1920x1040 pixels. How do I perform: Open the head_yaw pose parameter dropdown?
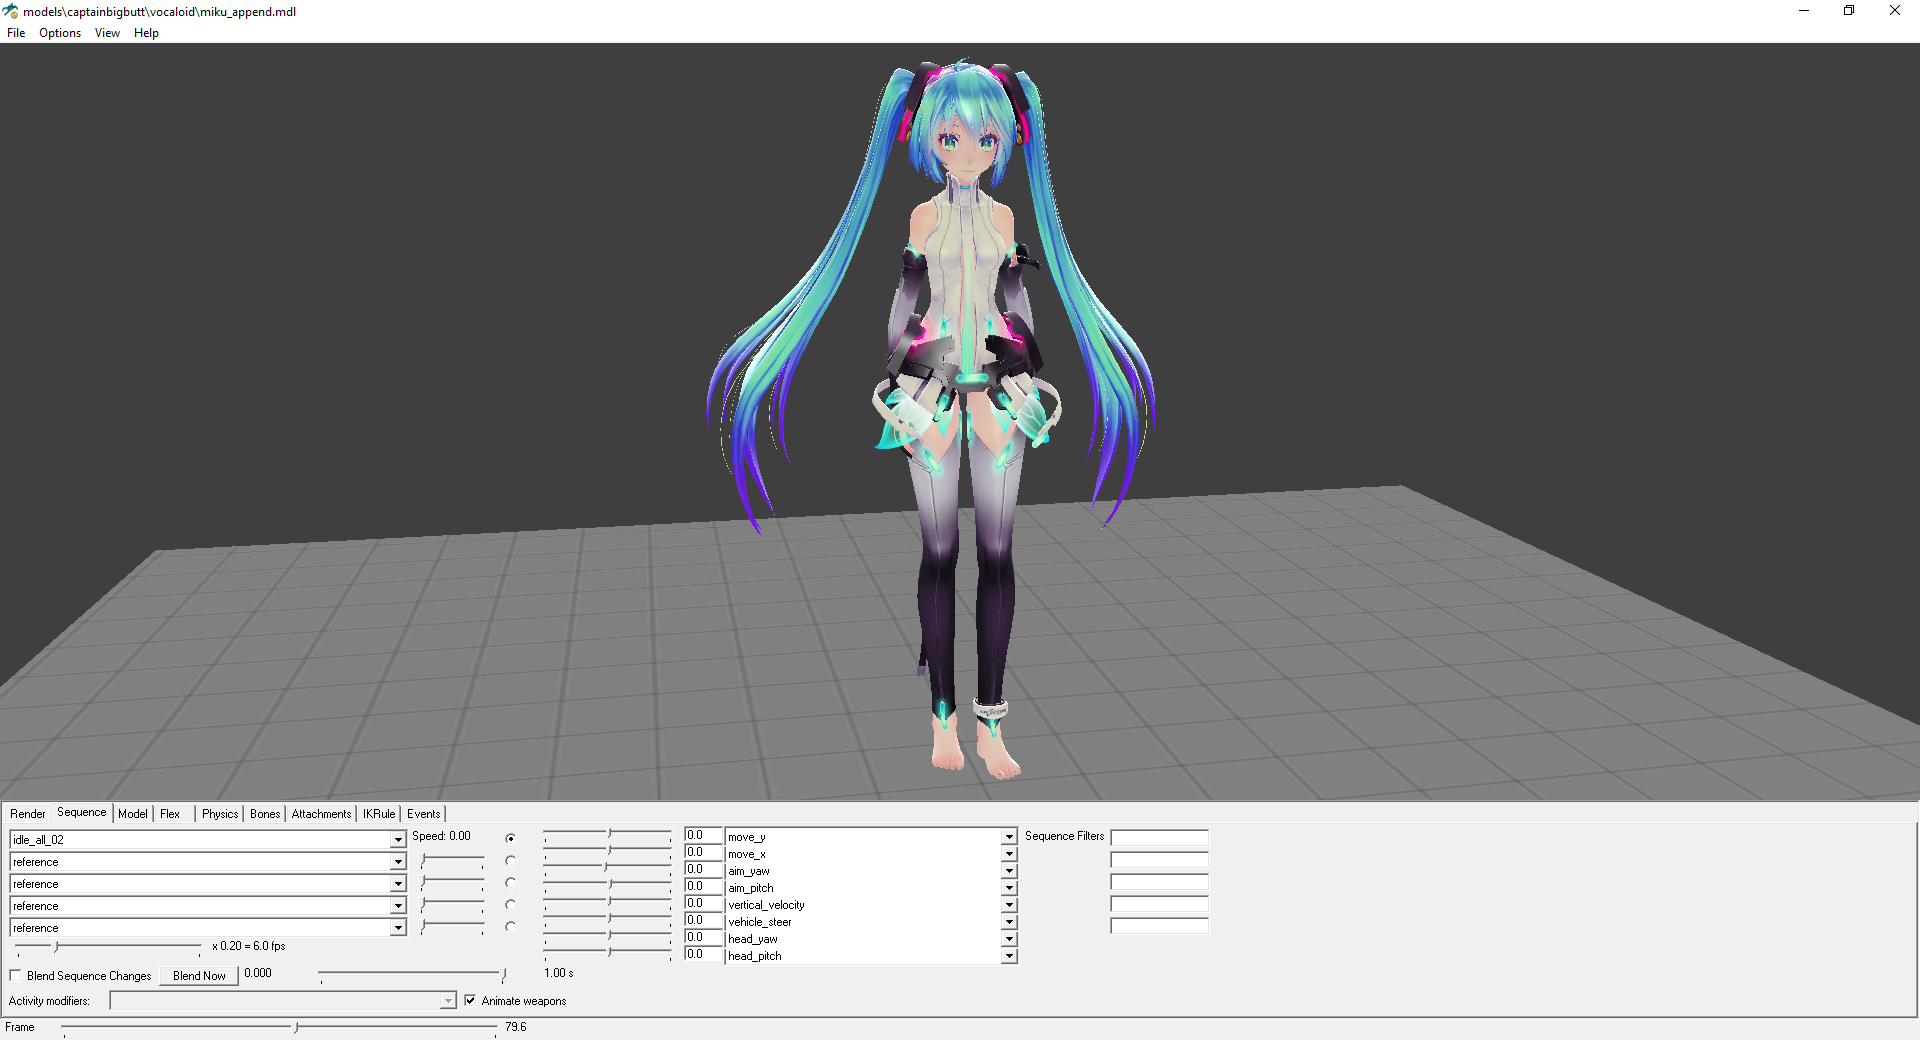pyautogui.click(x=1009, y=939)
